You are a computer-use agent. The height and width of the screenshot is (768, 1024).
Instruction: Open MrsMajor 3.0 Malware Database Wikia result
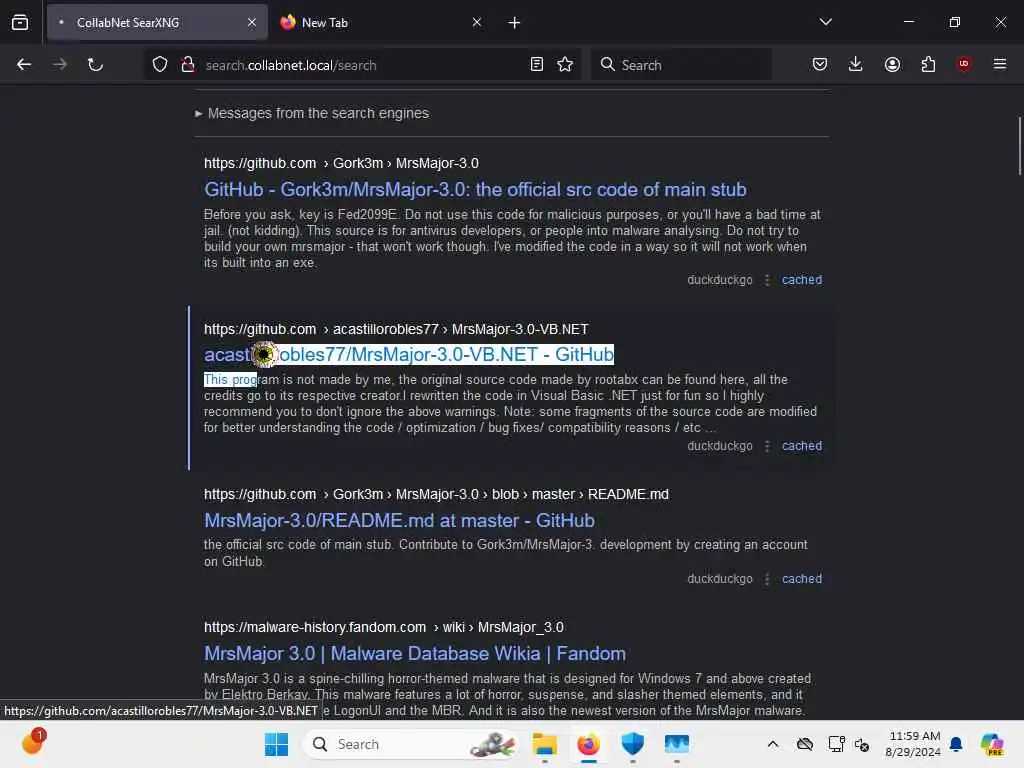coord(415,653)
